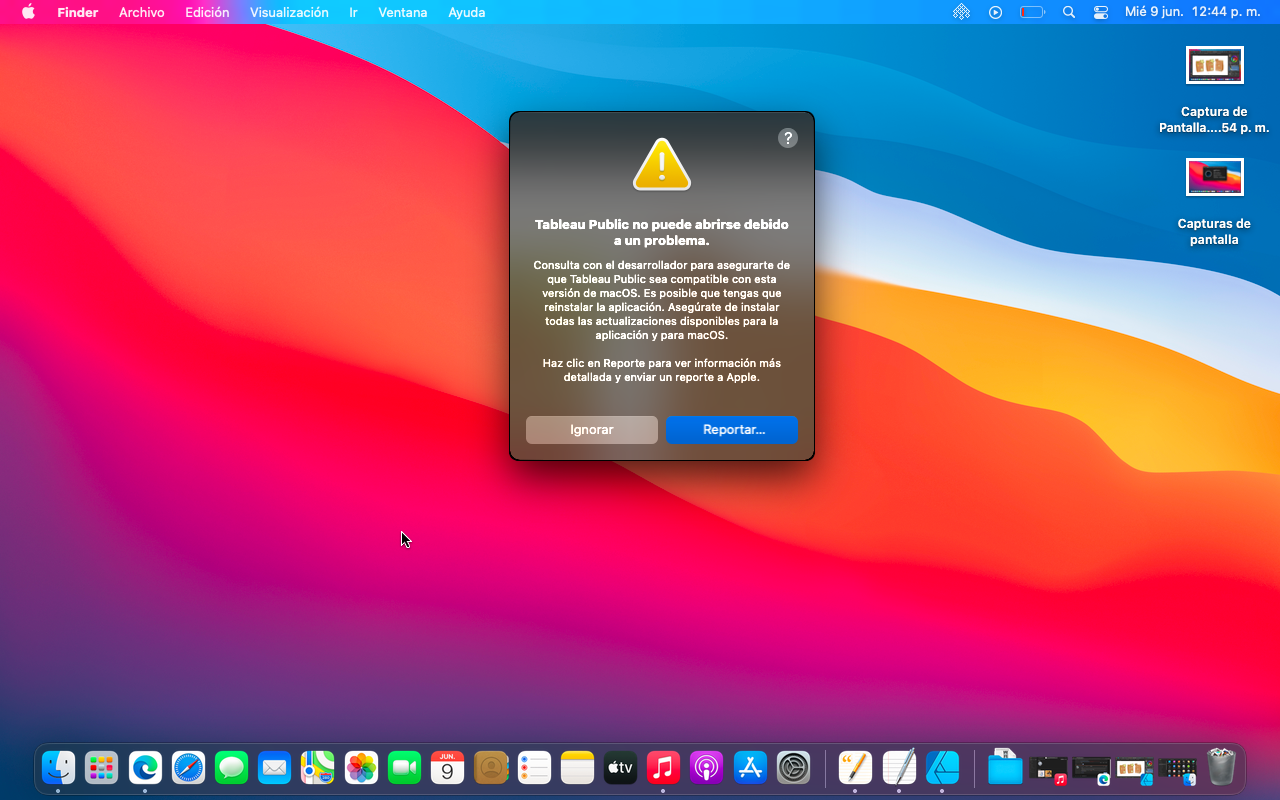Open Microsoft Edge from the Dock
The image size is (1280, 800).
pyautogui.click(x=145, y=768)
